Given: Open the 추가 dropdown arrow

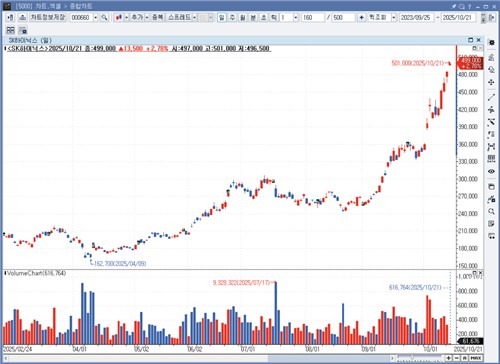Looking at the screenshot, I should [x=147, y=17].
